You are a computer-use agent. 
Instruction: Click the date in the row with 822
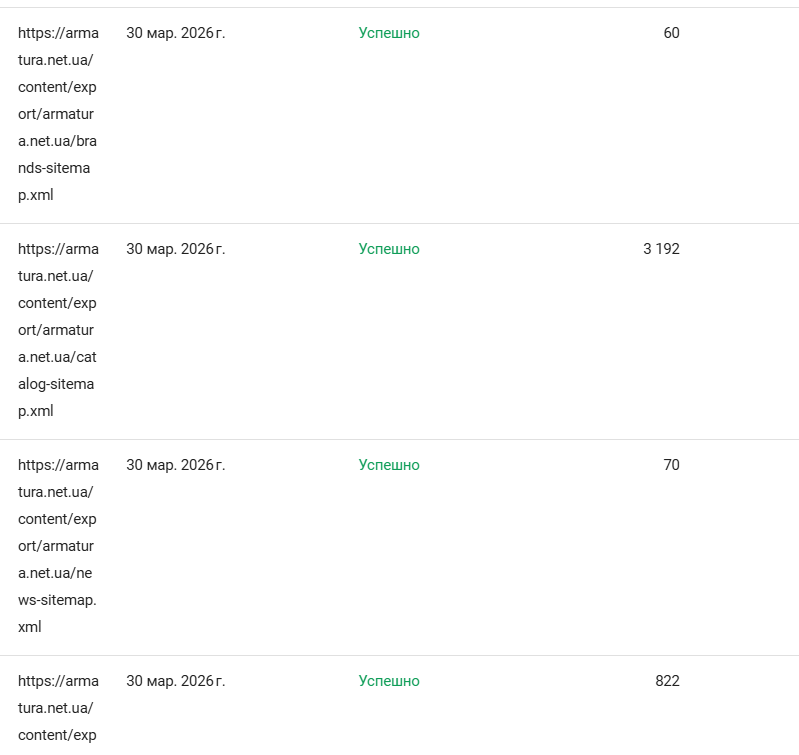coord(176,681)
